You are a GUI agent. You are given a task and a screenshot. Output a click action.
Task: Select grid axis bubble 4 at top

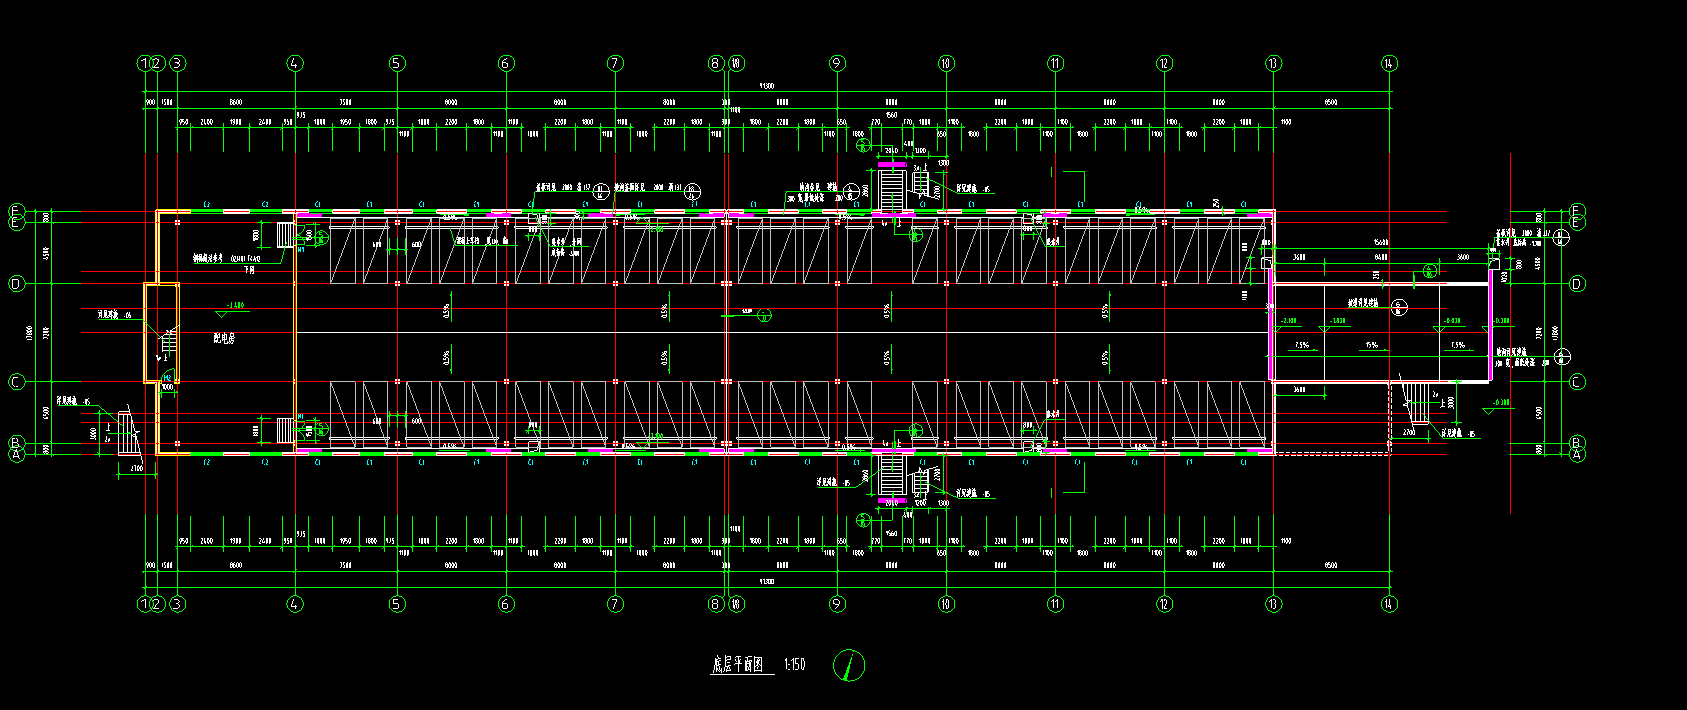point(294,63)
